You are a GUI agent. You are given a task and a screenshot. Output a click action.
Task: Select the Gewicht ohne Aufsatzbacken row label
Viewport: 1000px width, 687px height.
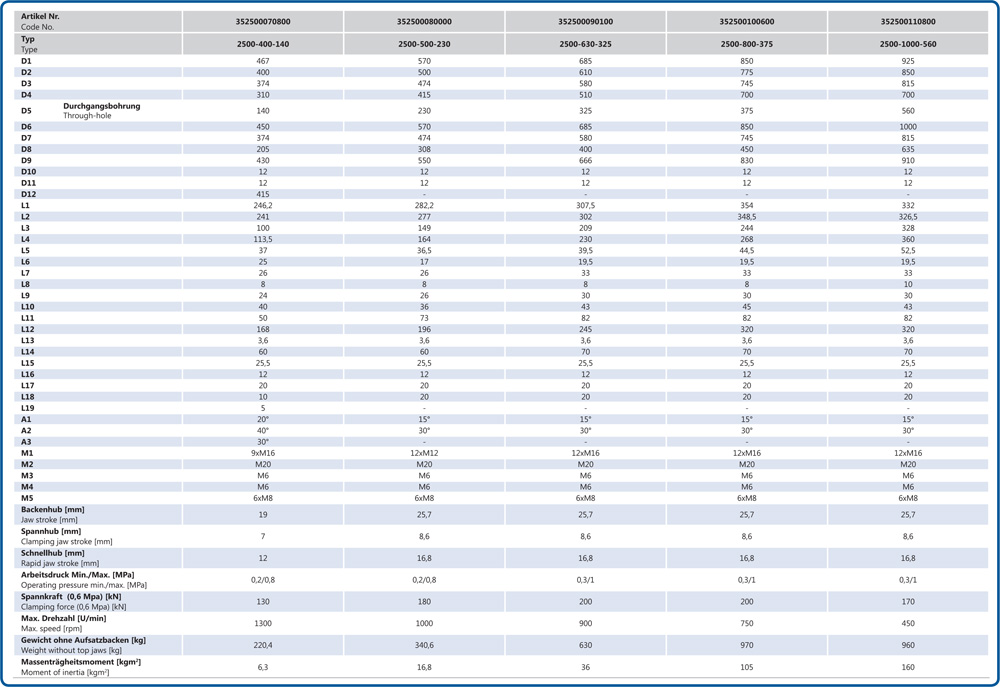point(83,645)
